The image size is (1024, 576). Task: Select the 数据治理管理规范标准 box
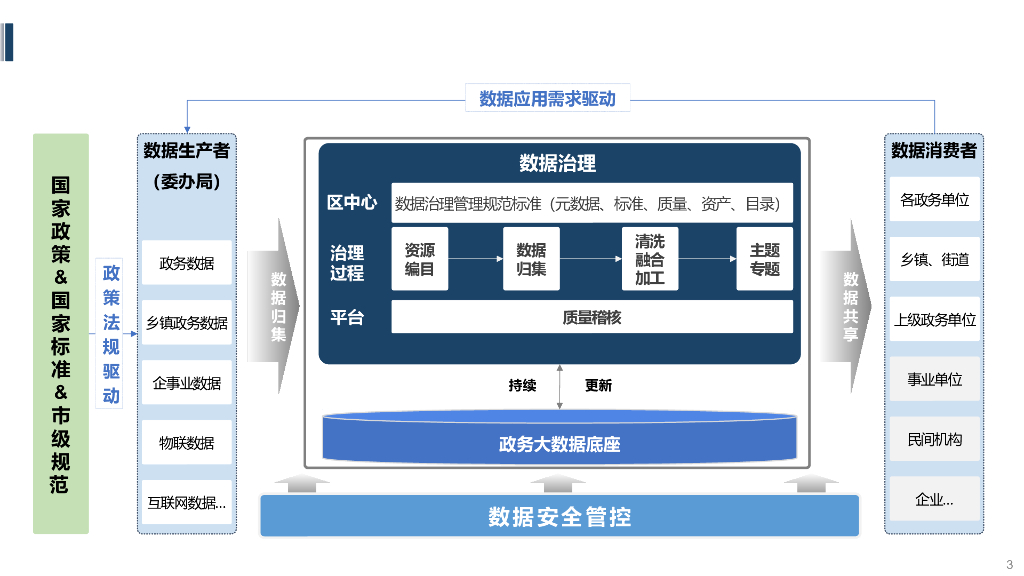tap(592, 203)
